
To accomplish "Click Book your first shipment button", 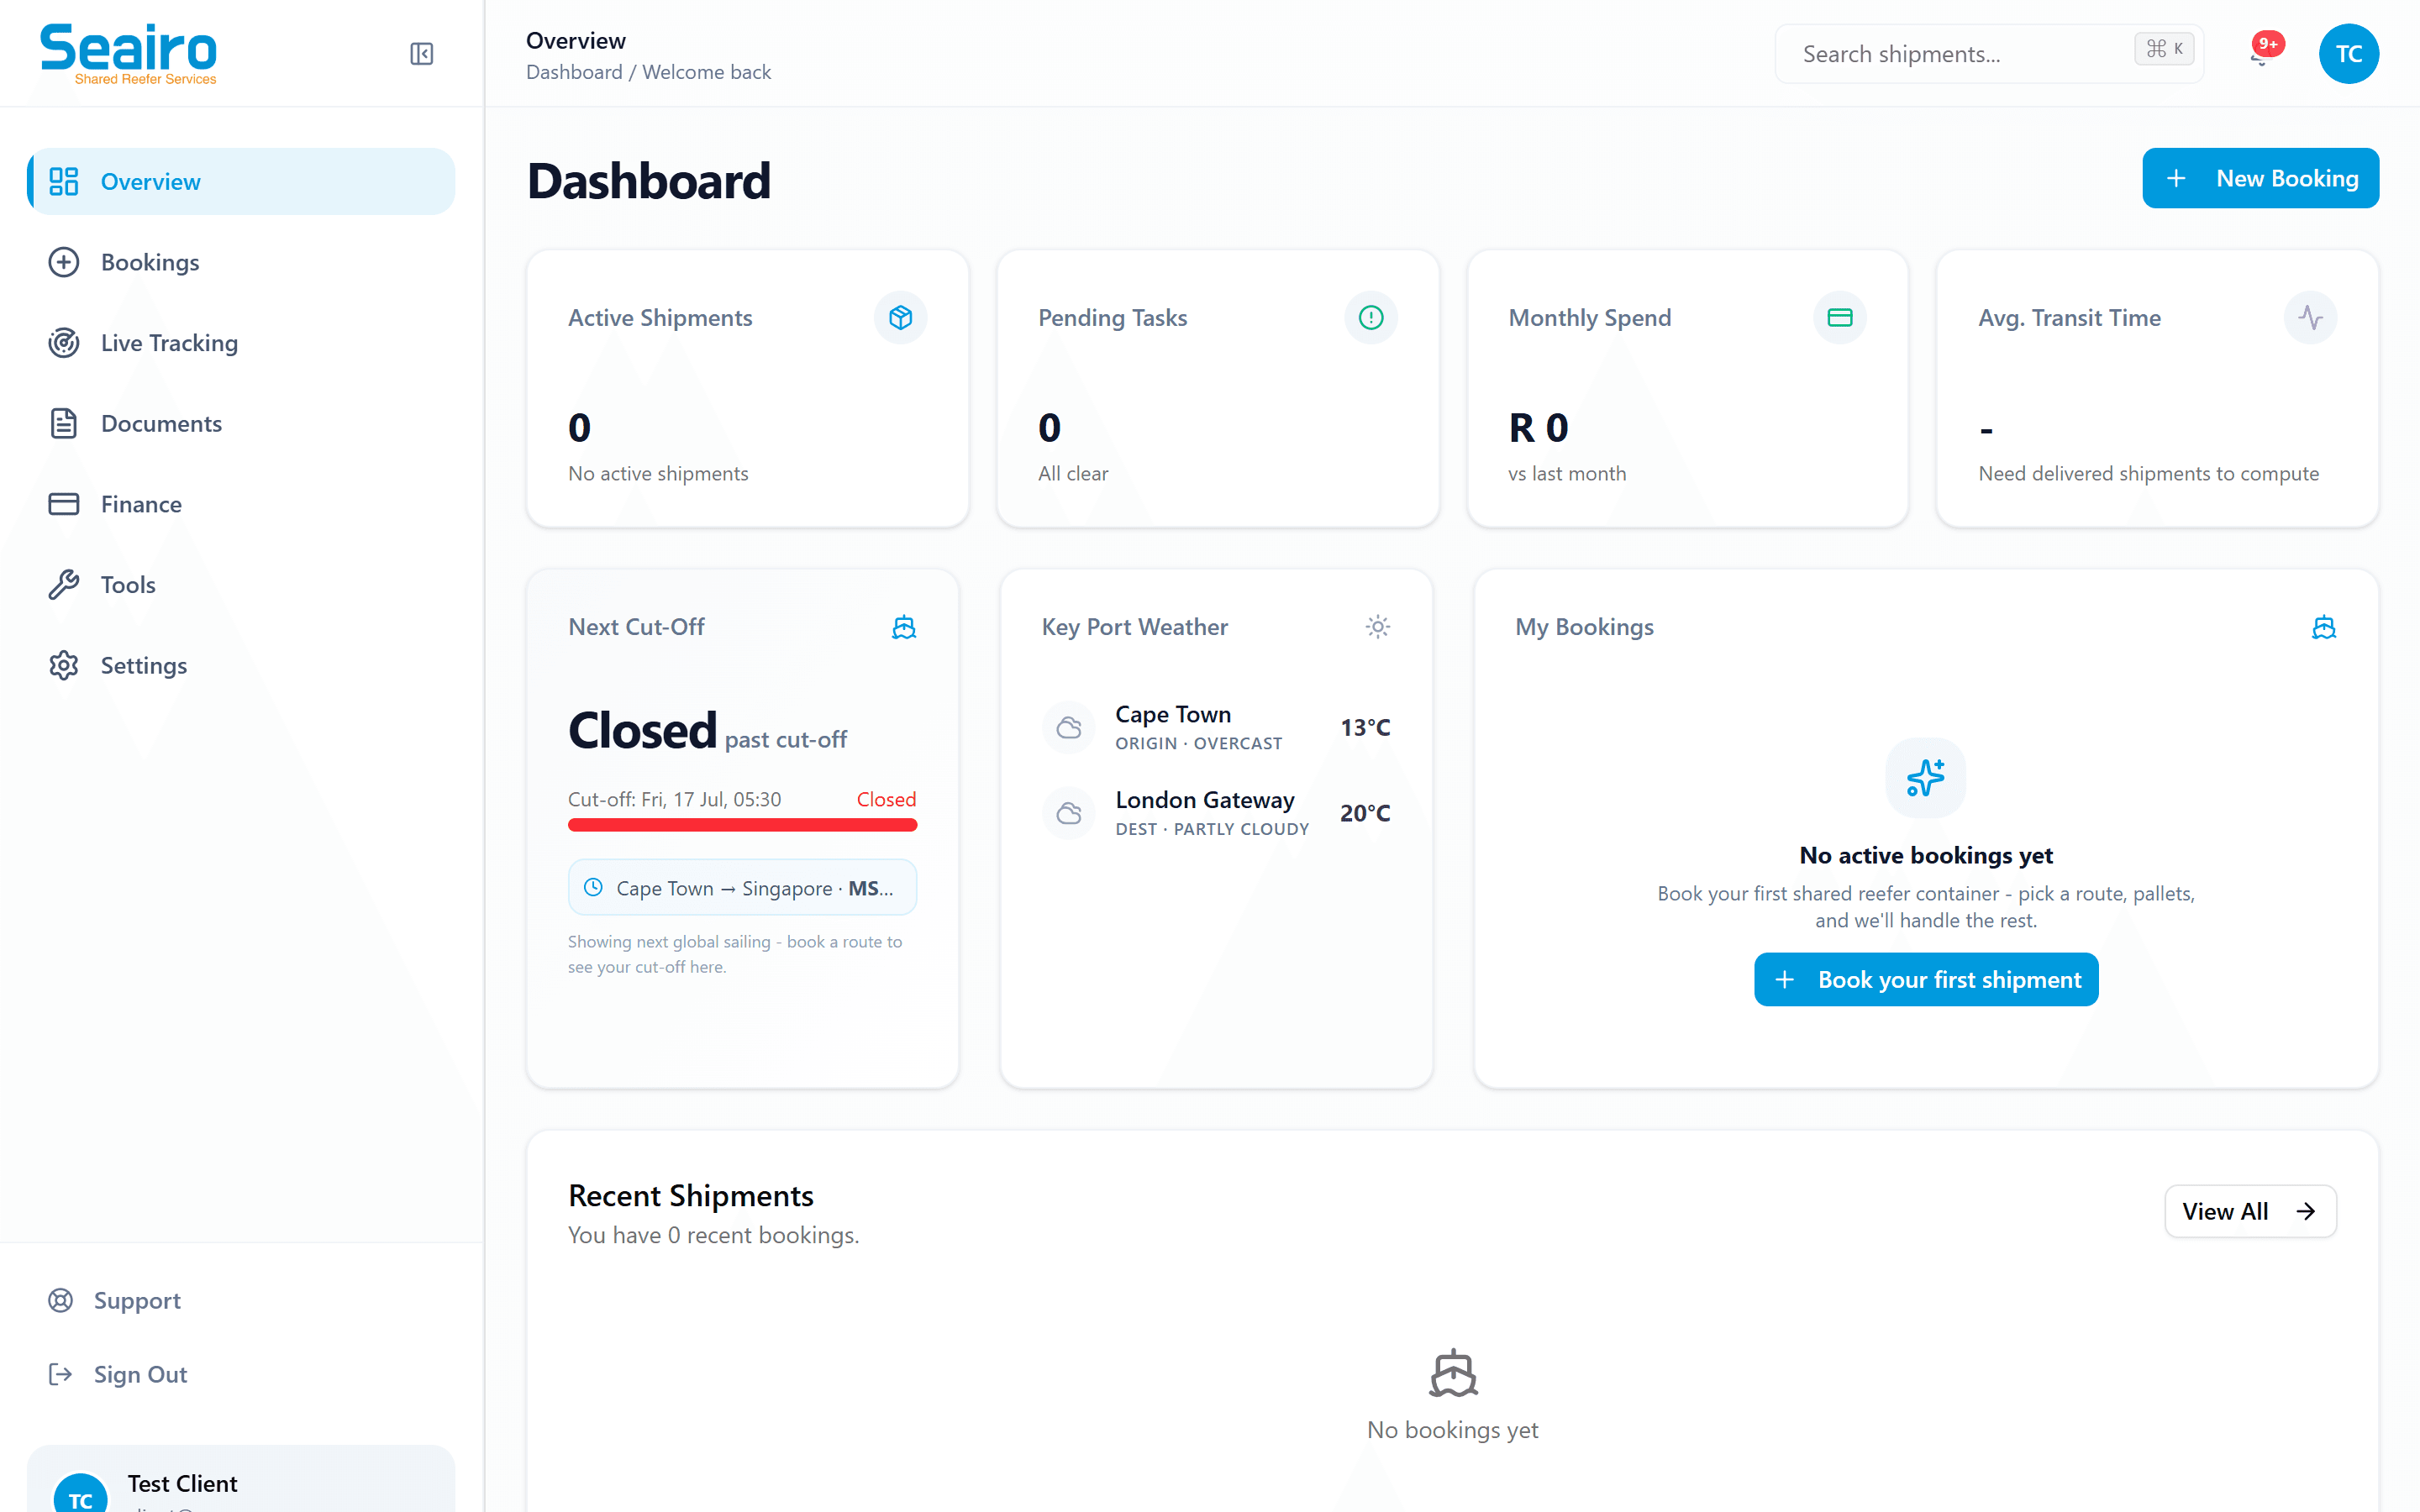I will point(1926,979).
